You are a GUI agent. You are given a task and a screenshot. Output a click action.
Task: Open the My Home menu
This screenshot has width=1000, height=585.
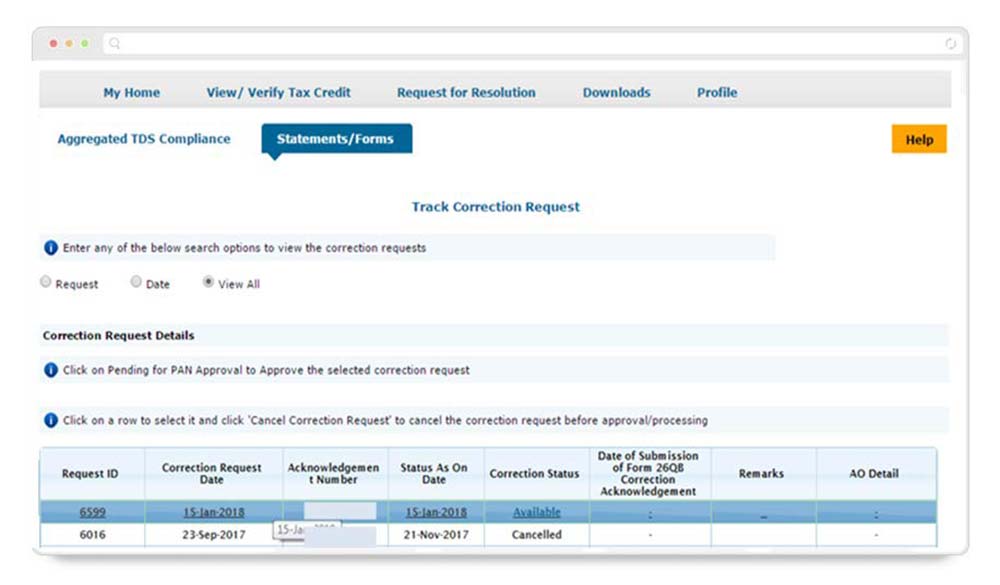coord(131,92)
